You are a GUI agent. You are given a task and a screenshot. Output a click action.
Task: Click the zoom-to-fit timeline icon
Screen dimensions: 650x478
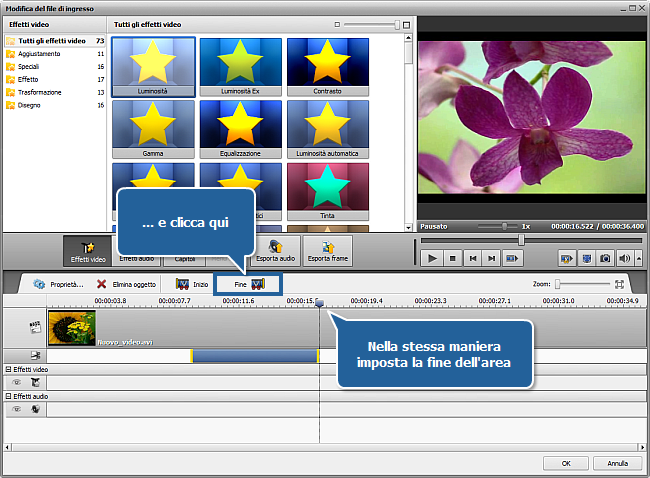click(x=620, y=284)
